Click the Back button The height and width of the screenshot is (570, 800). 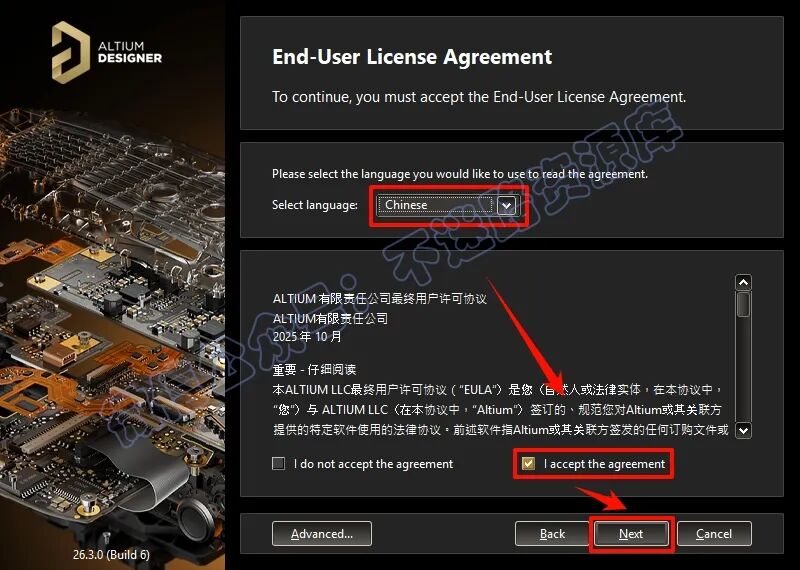point(552,534)
